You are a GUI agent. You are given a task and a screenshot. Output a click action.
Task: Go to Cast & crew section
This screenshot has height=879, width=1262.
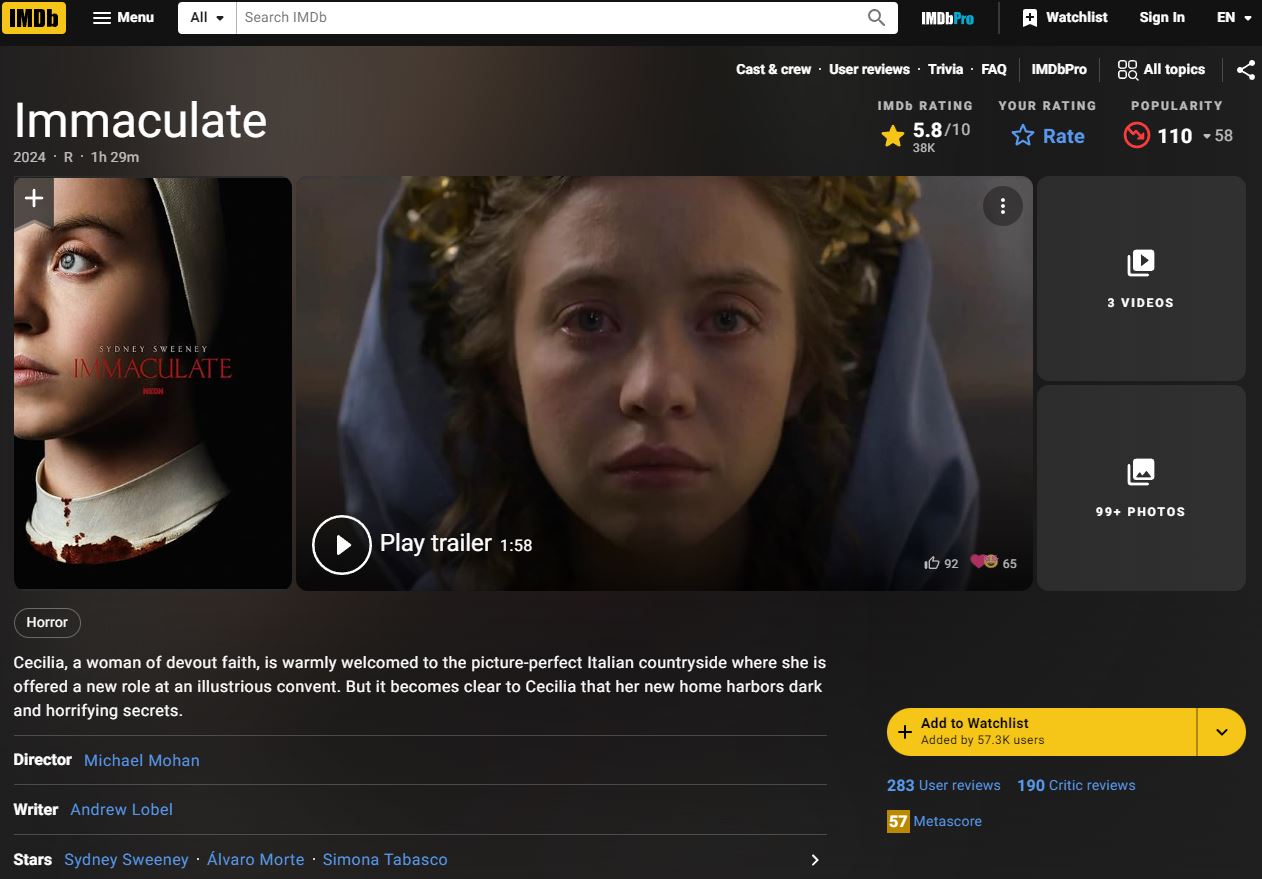click(773, 69)
